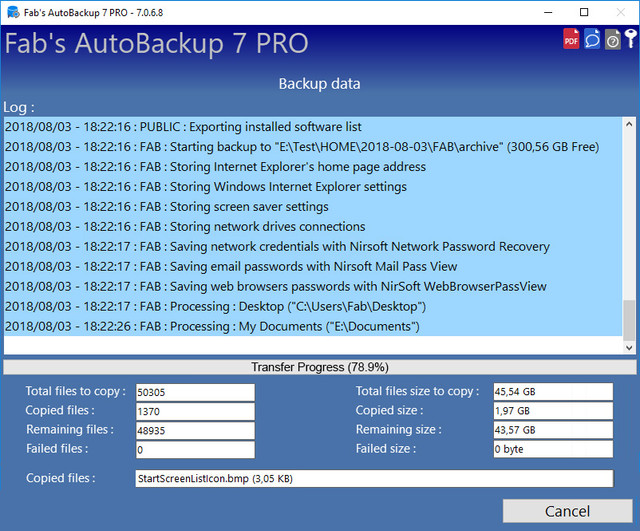640x531 pixels.
Task: Select log line 'Starting backup to E:\Test\HOME'
Action: 313,147
